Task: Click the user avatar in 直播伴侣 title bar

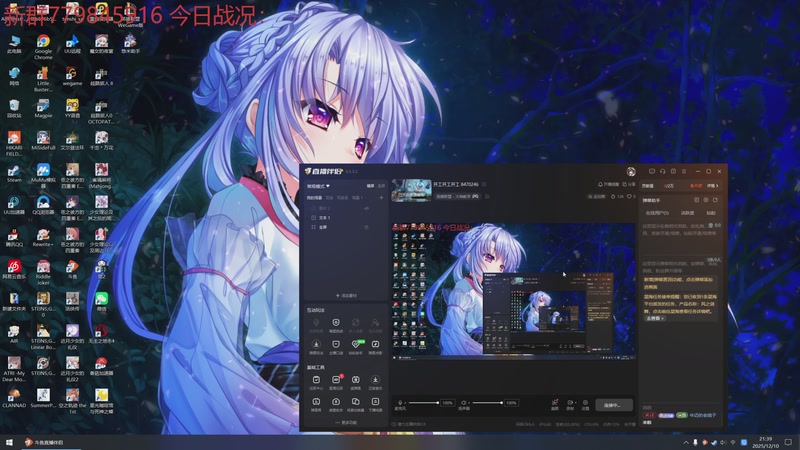Action: point(631,171)
